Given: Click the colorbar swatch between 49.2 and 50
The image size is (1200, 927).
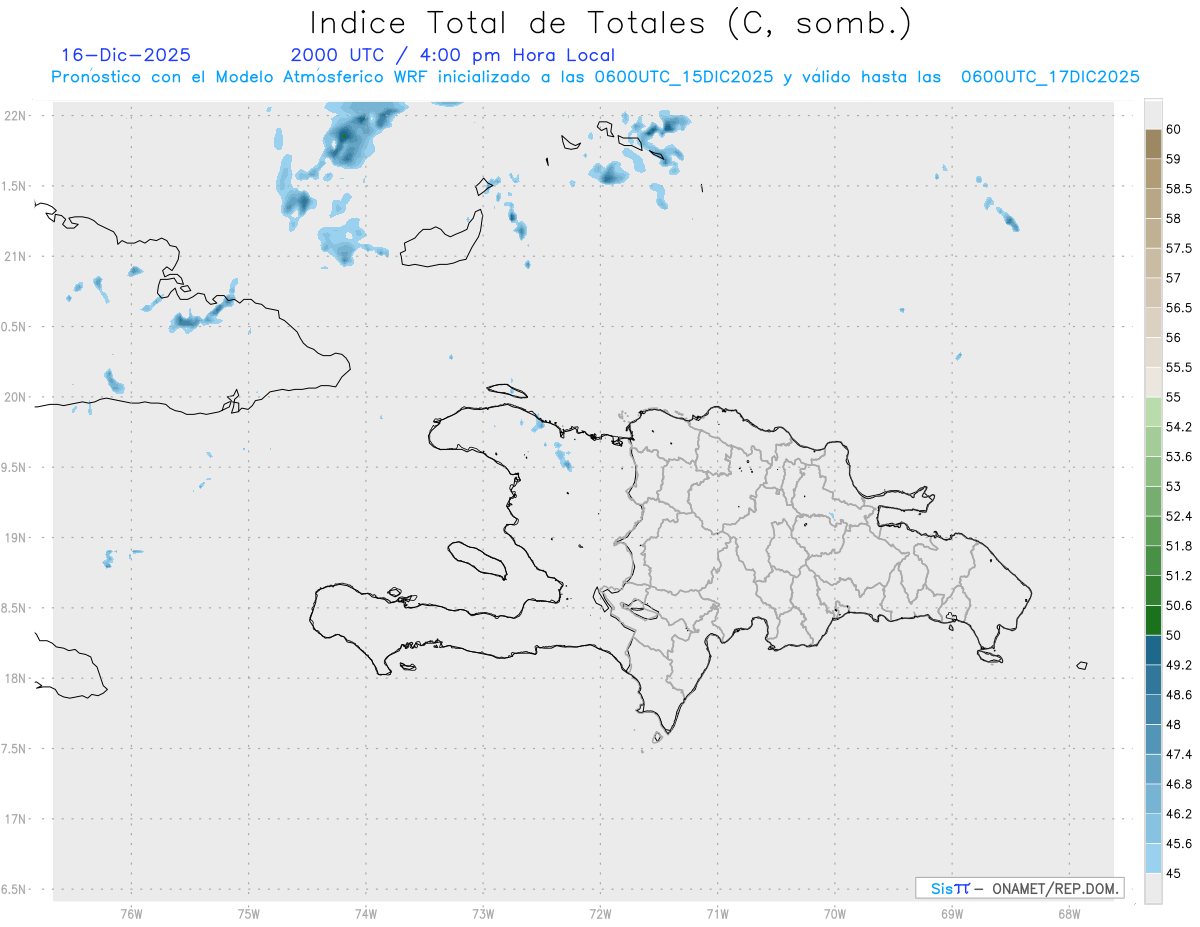Looking at the screenshot, I should tap(1153, 650).
